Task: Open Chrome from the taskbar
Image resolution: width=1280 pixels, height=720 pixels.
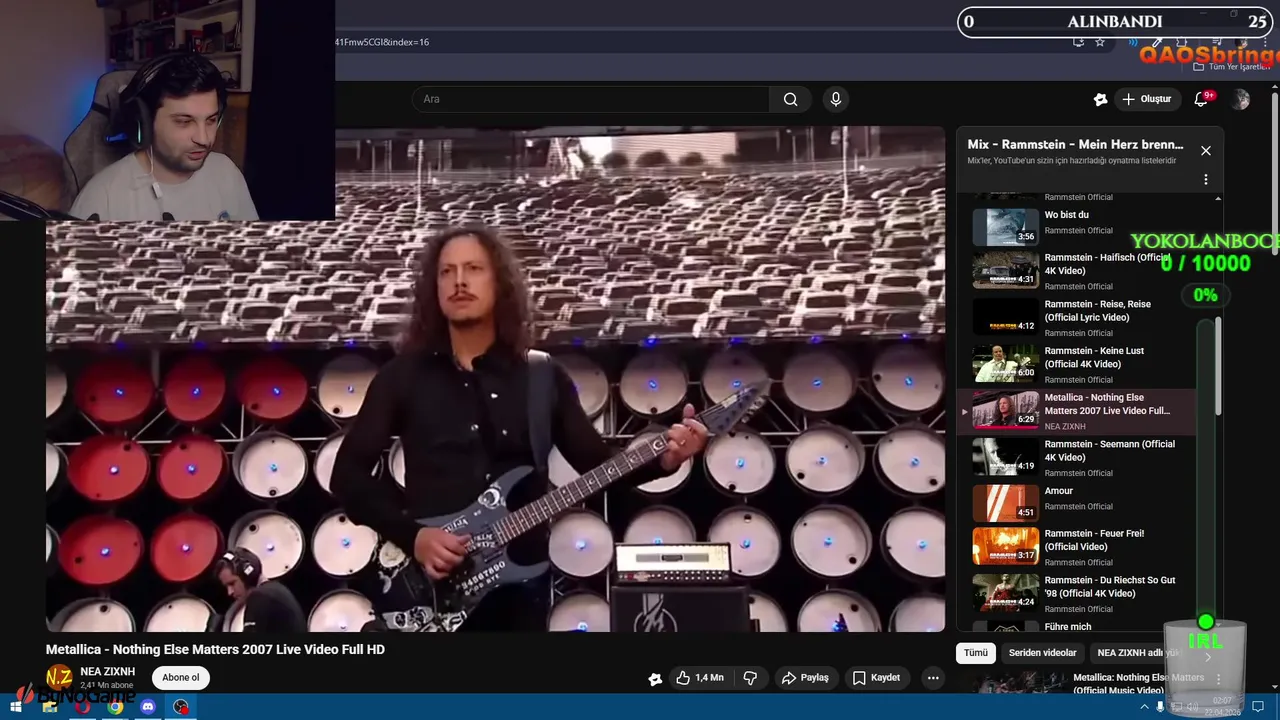Action: pyautogui.click(x=115, y=707)
